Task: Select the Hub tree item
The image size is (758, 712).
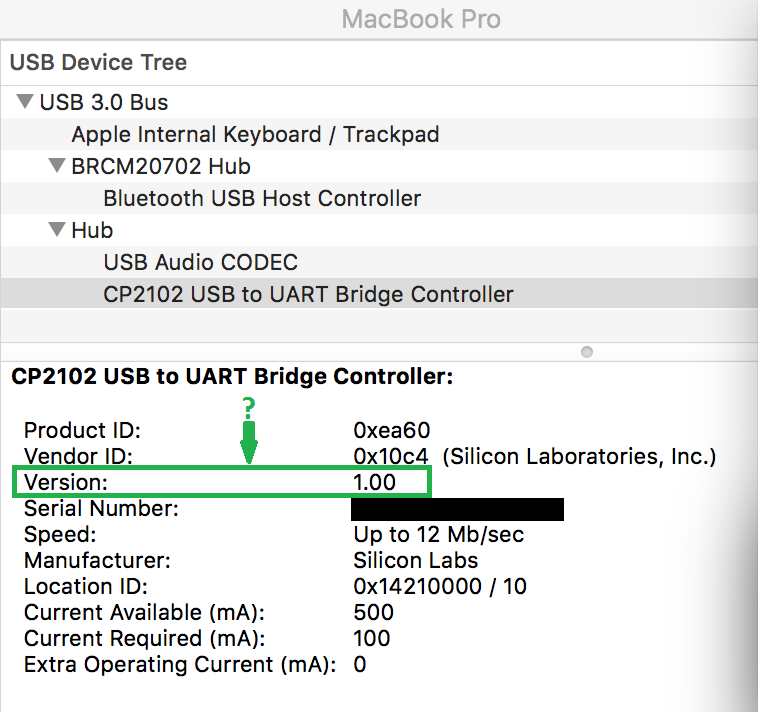Action: [x=92, y=230]
